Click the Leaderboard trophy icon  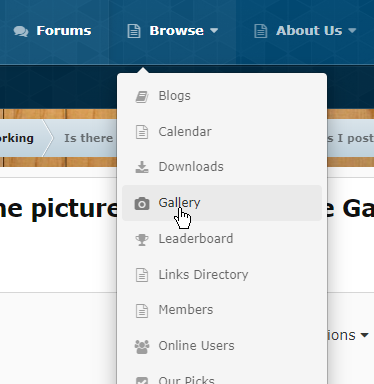coord(142,239)
